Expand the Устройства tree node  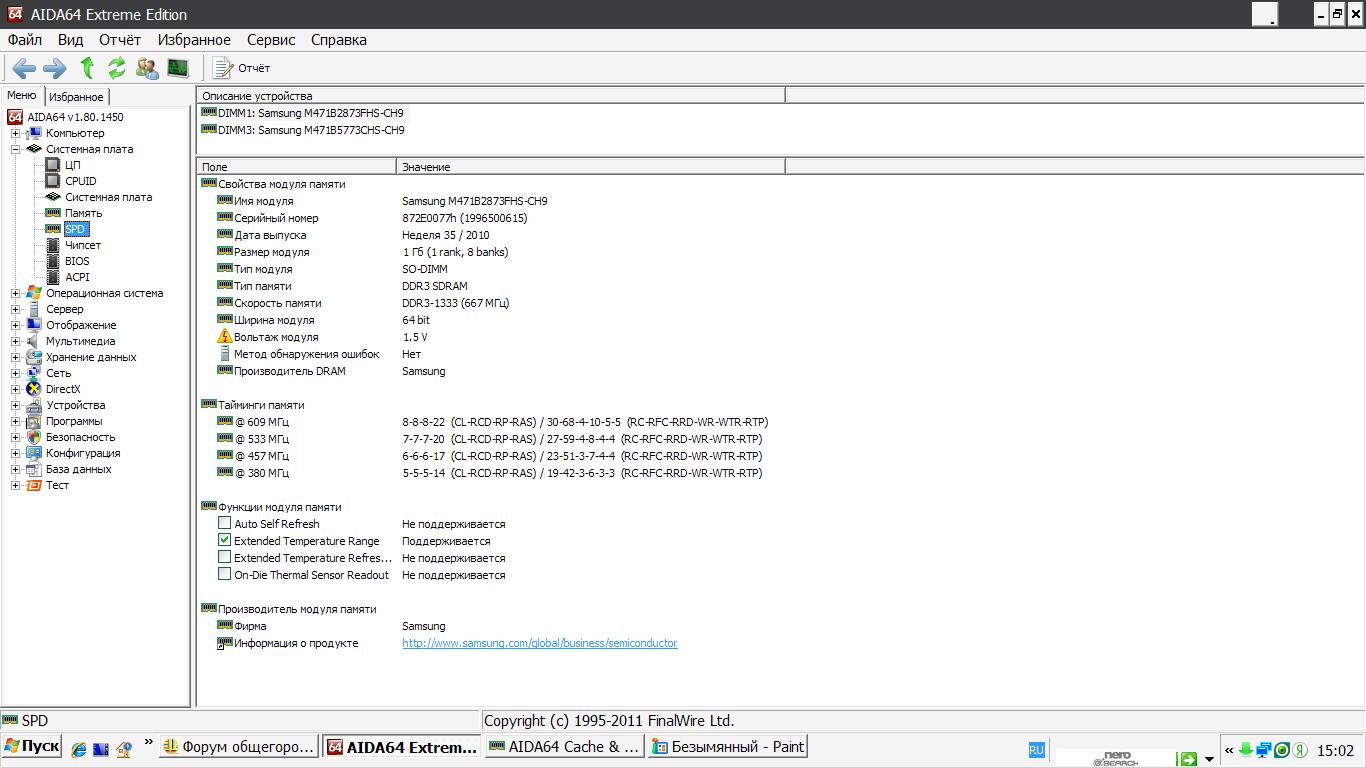coord(15,405)
